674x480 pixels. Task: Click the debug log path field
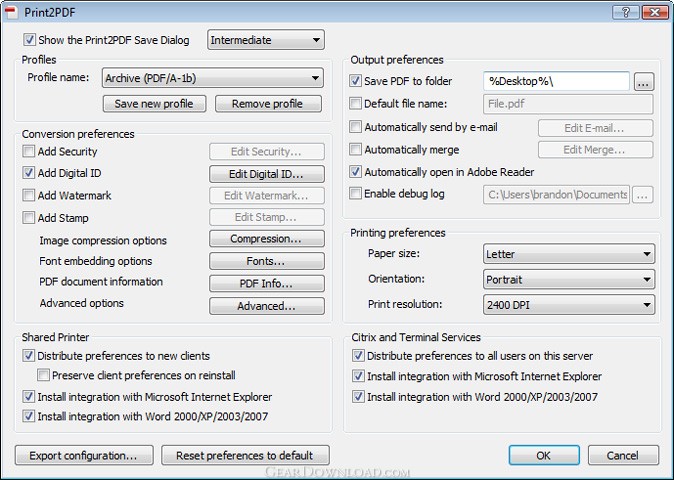(x=556, y=195)
